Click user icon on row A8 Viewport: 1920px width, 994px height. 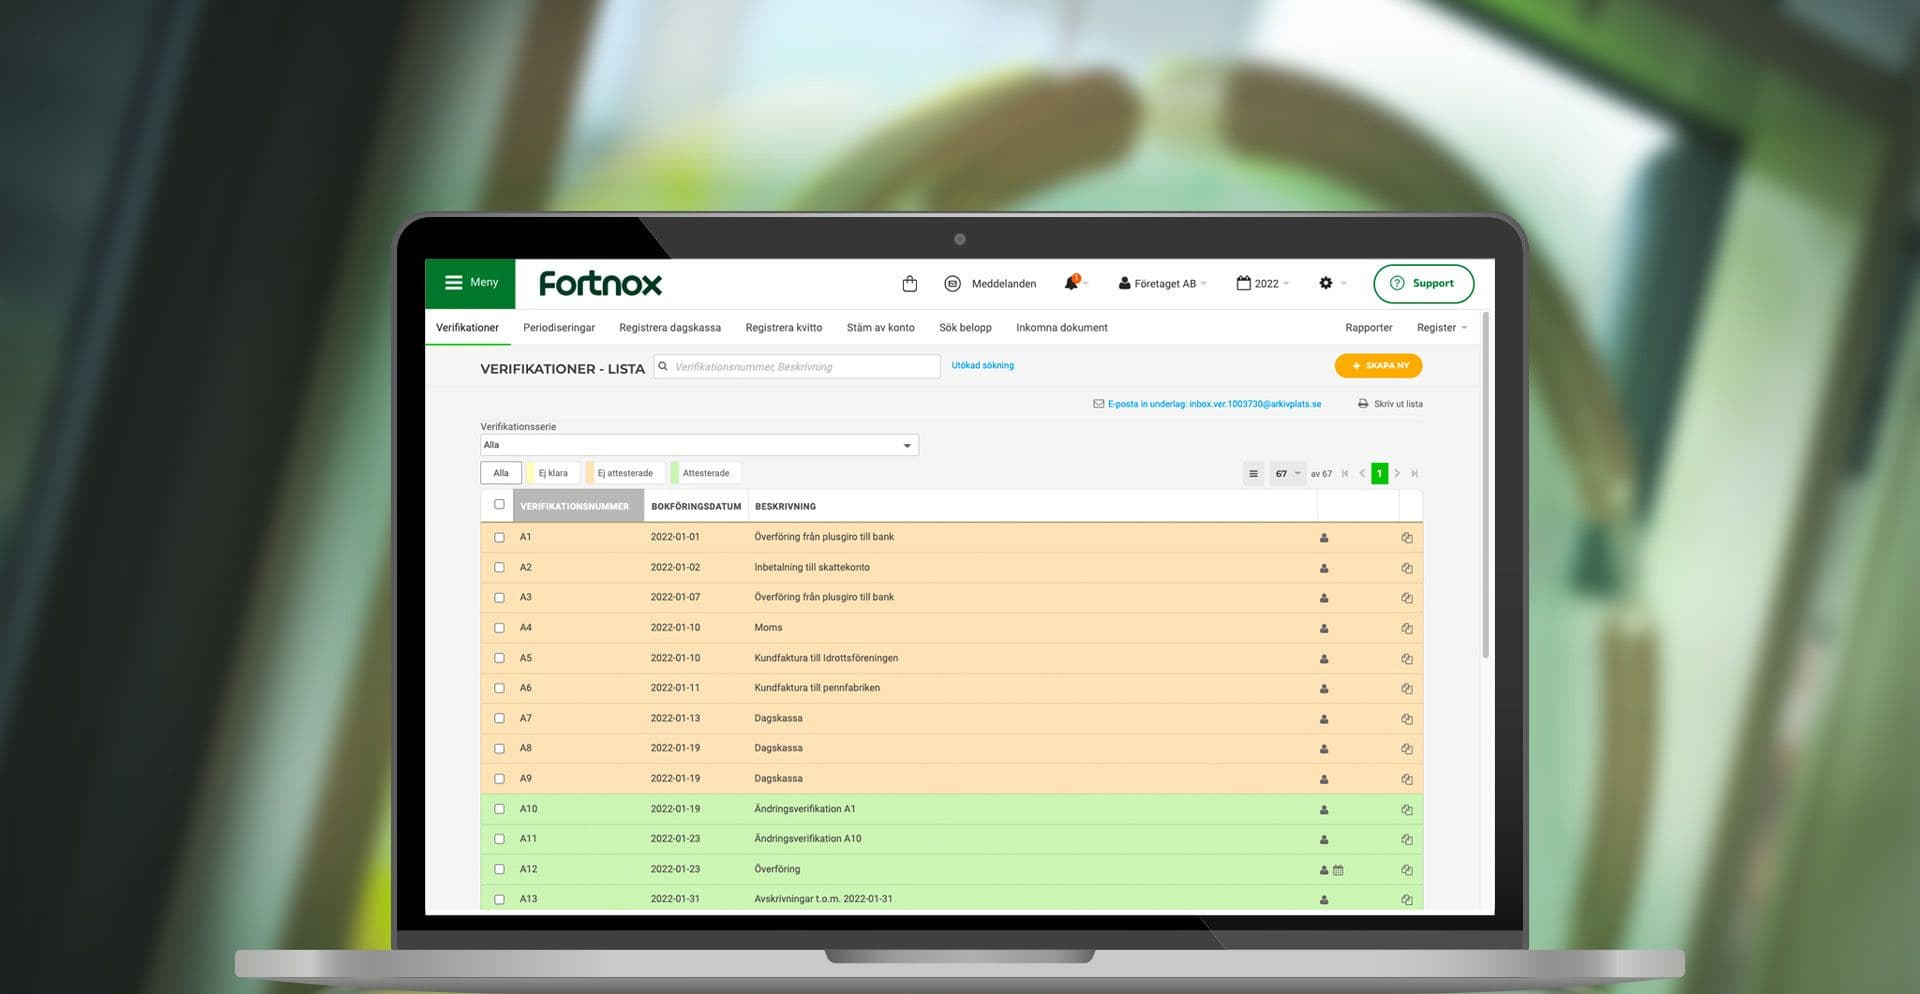pos(1324,749)
